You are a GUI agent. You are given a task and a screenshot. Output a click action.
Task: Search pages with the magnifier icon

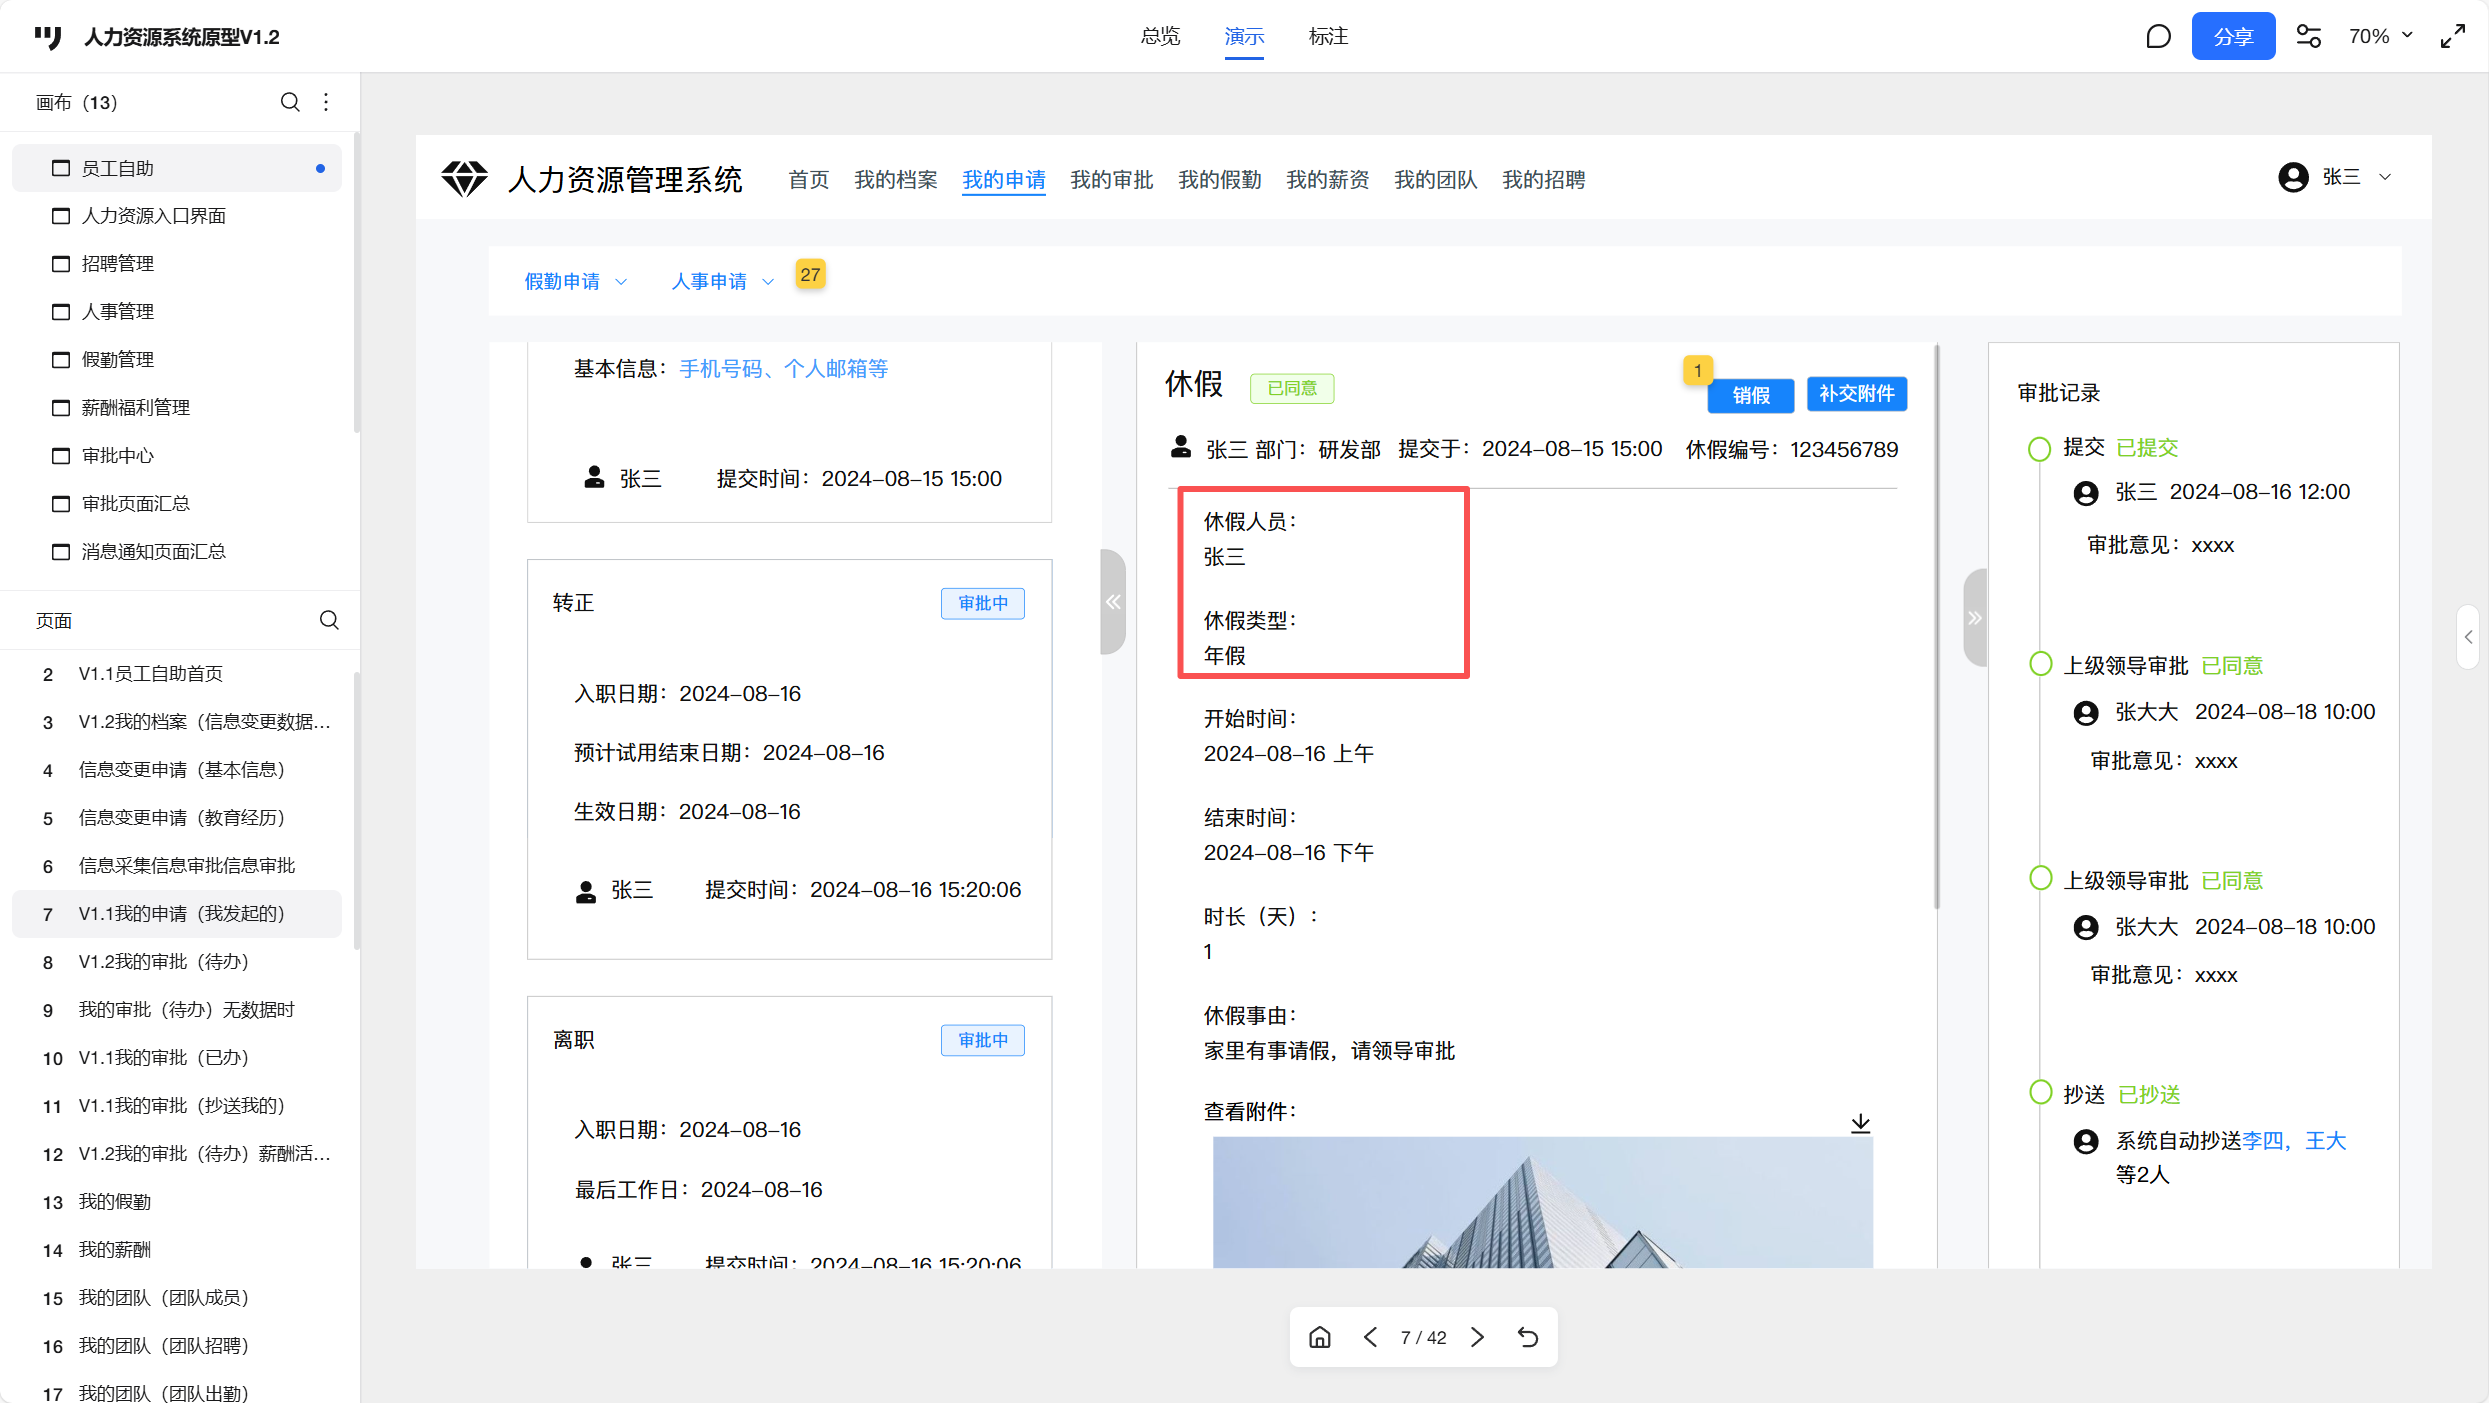pyautogui.click(x=329, y=620)
